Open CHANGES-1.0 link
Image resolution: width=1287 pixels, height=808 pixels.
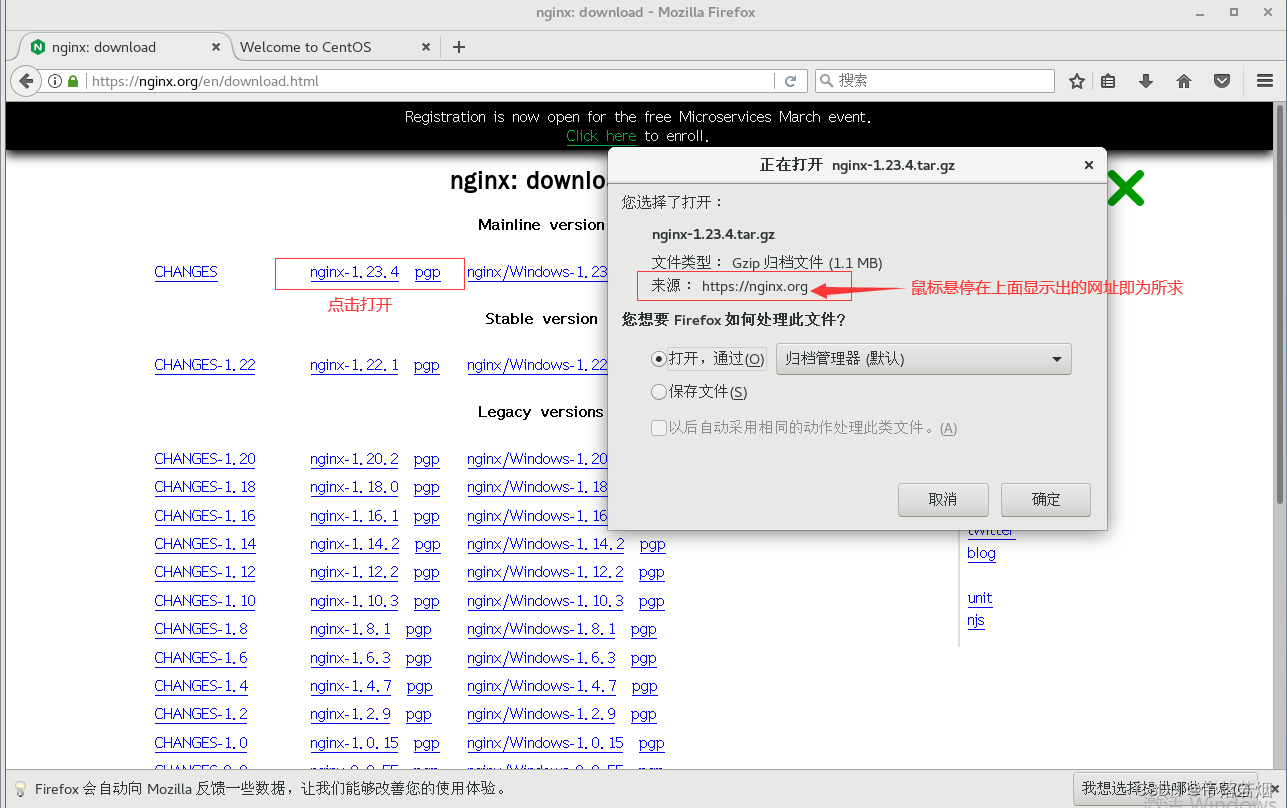tap(201, 743)
